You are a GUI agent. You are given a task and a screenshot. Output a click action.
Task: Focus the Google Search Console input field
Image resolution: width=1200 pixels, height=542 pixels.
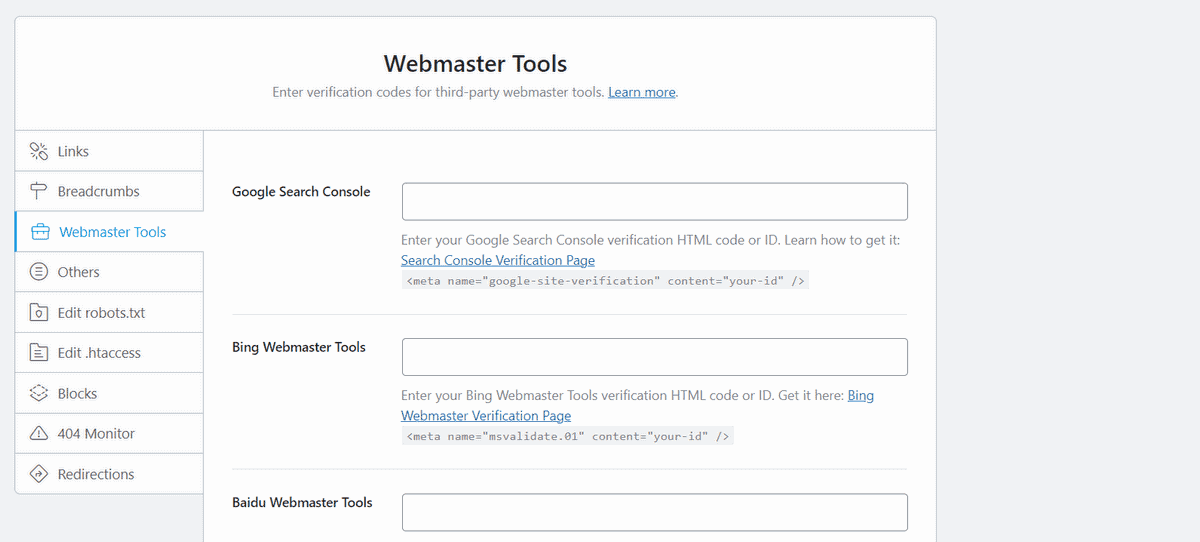(x=655, y=201)
